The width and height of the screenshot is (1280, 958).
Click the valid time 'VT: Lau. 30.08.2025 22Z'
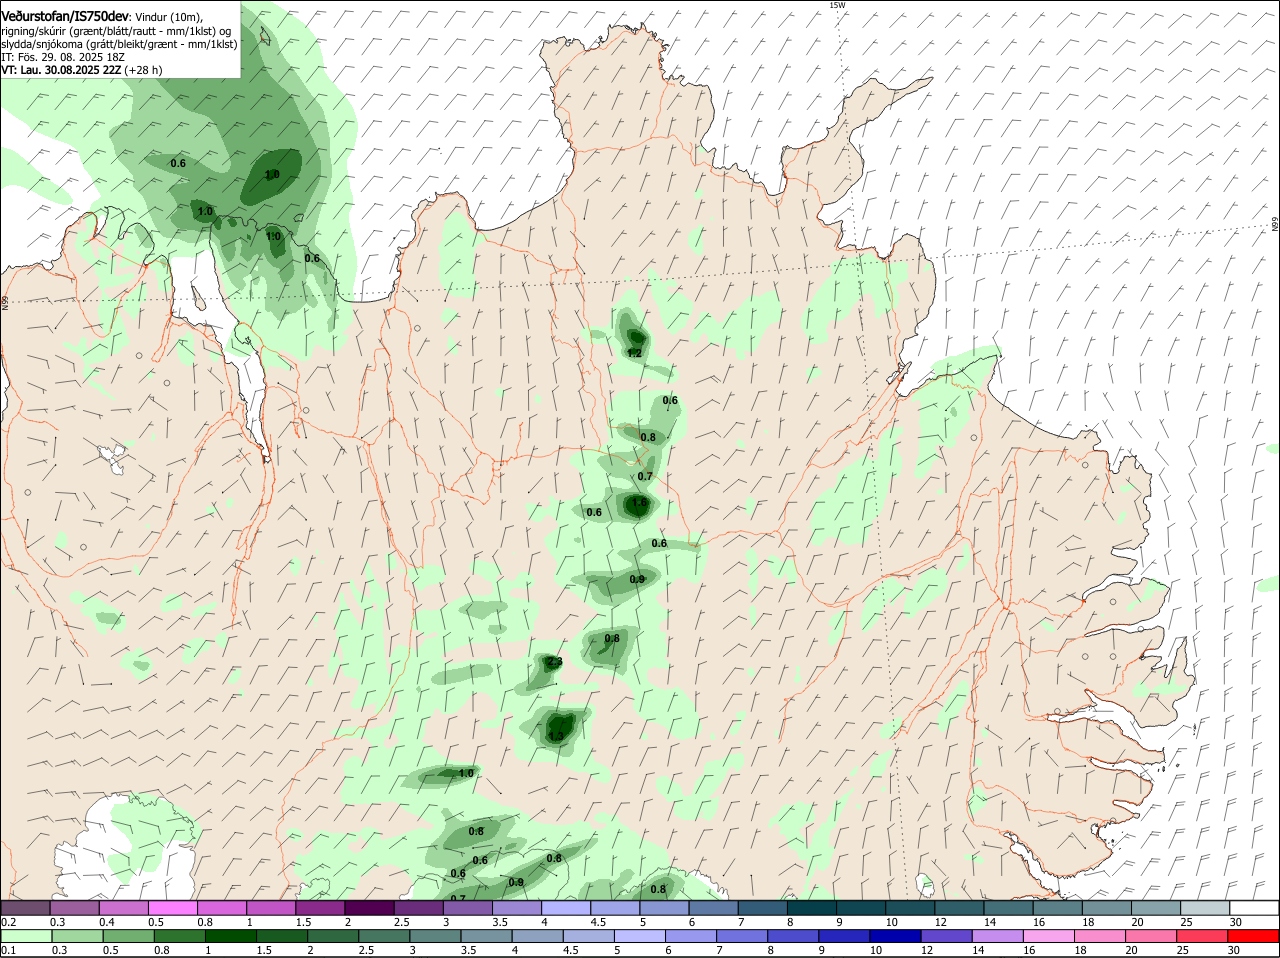[61, 70]
